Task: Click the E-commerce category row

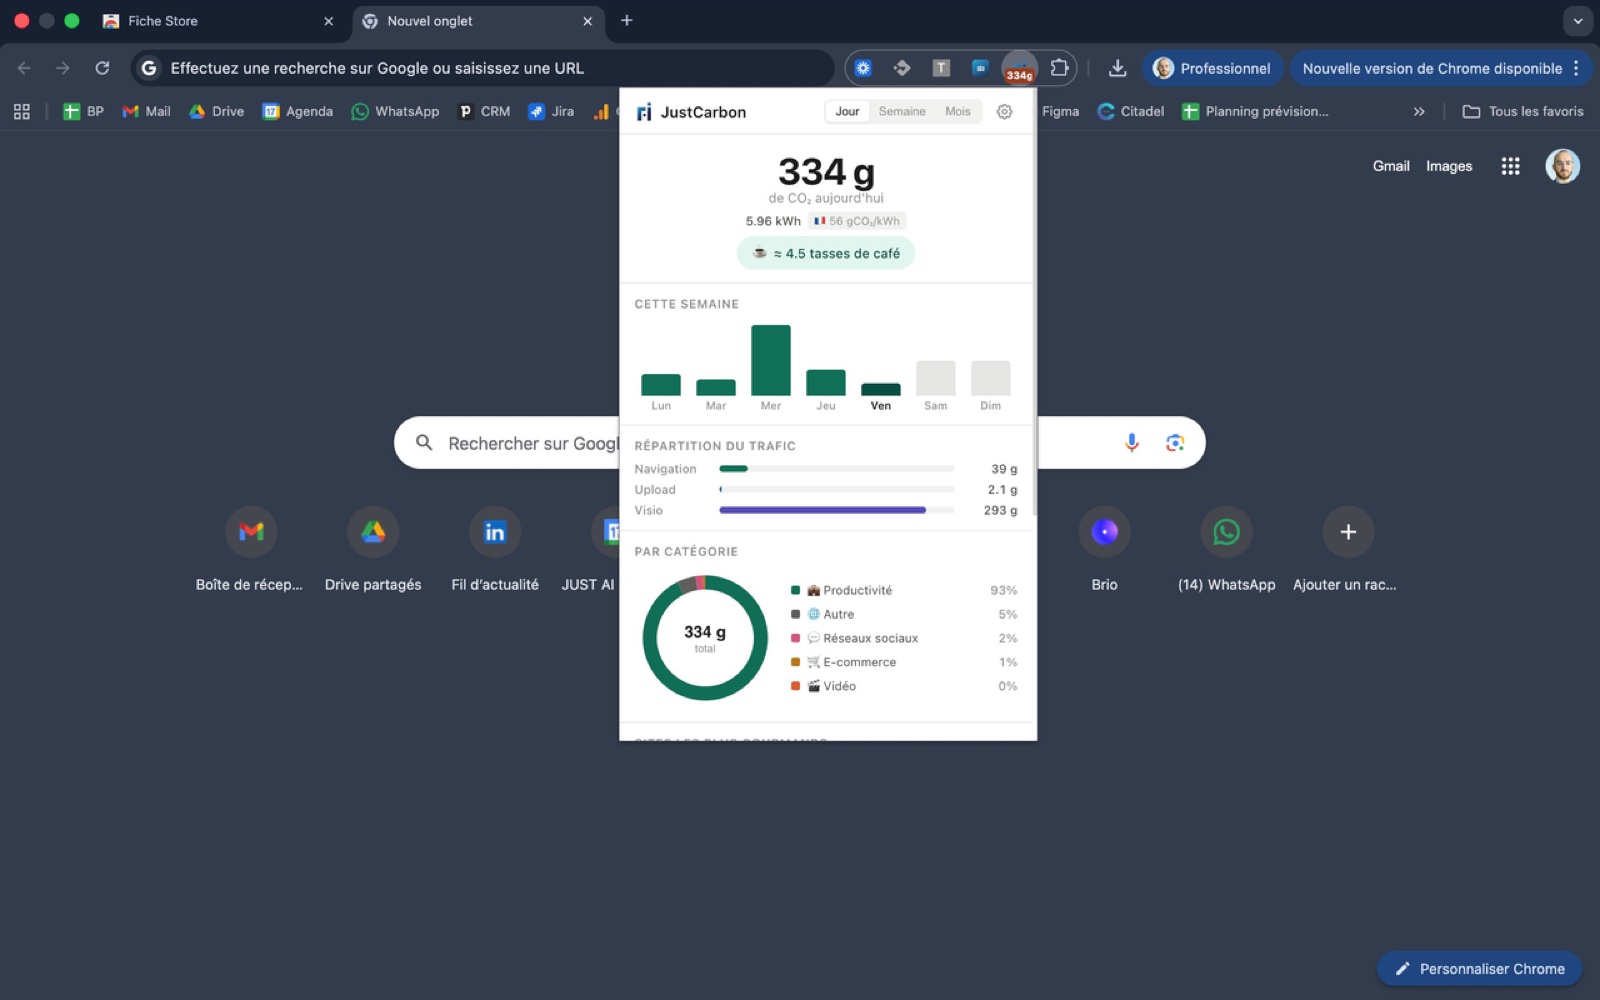Action: pyautogui.click(x=904, y=662)
